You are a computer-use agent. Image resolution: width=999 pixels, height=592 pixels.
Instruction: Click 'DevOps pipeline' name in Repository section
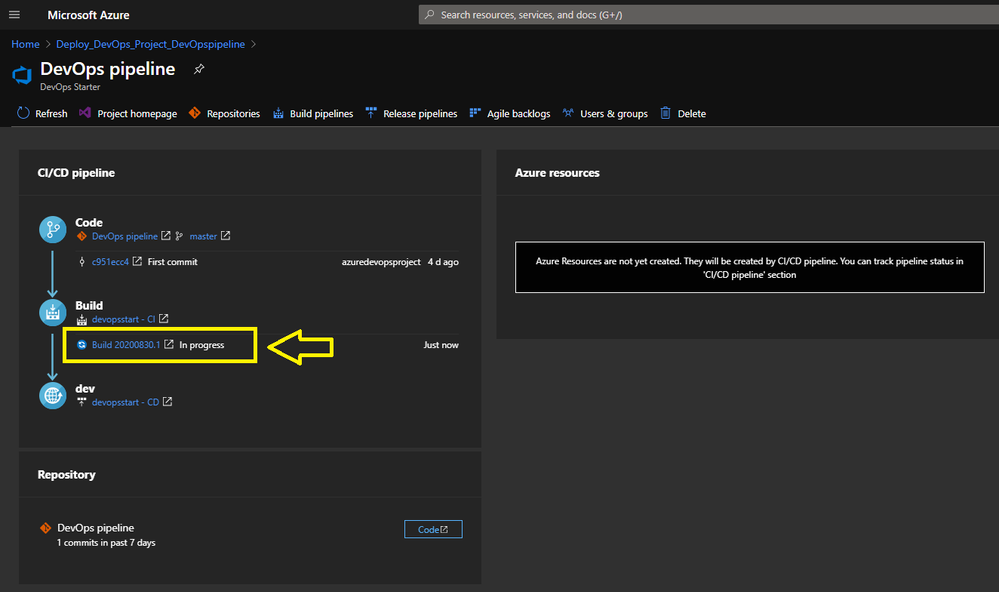click(96, 528)
